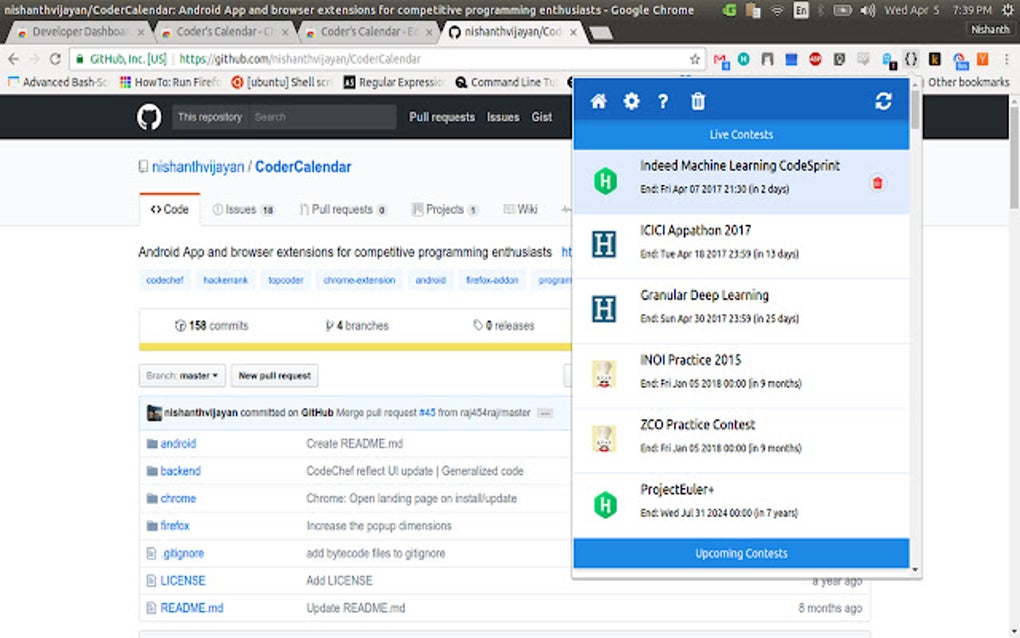Screen dimensions: 1020x638
Task: Toggle the Wi-Fi indicator in the top panel
Action: [x=779, y=10]
